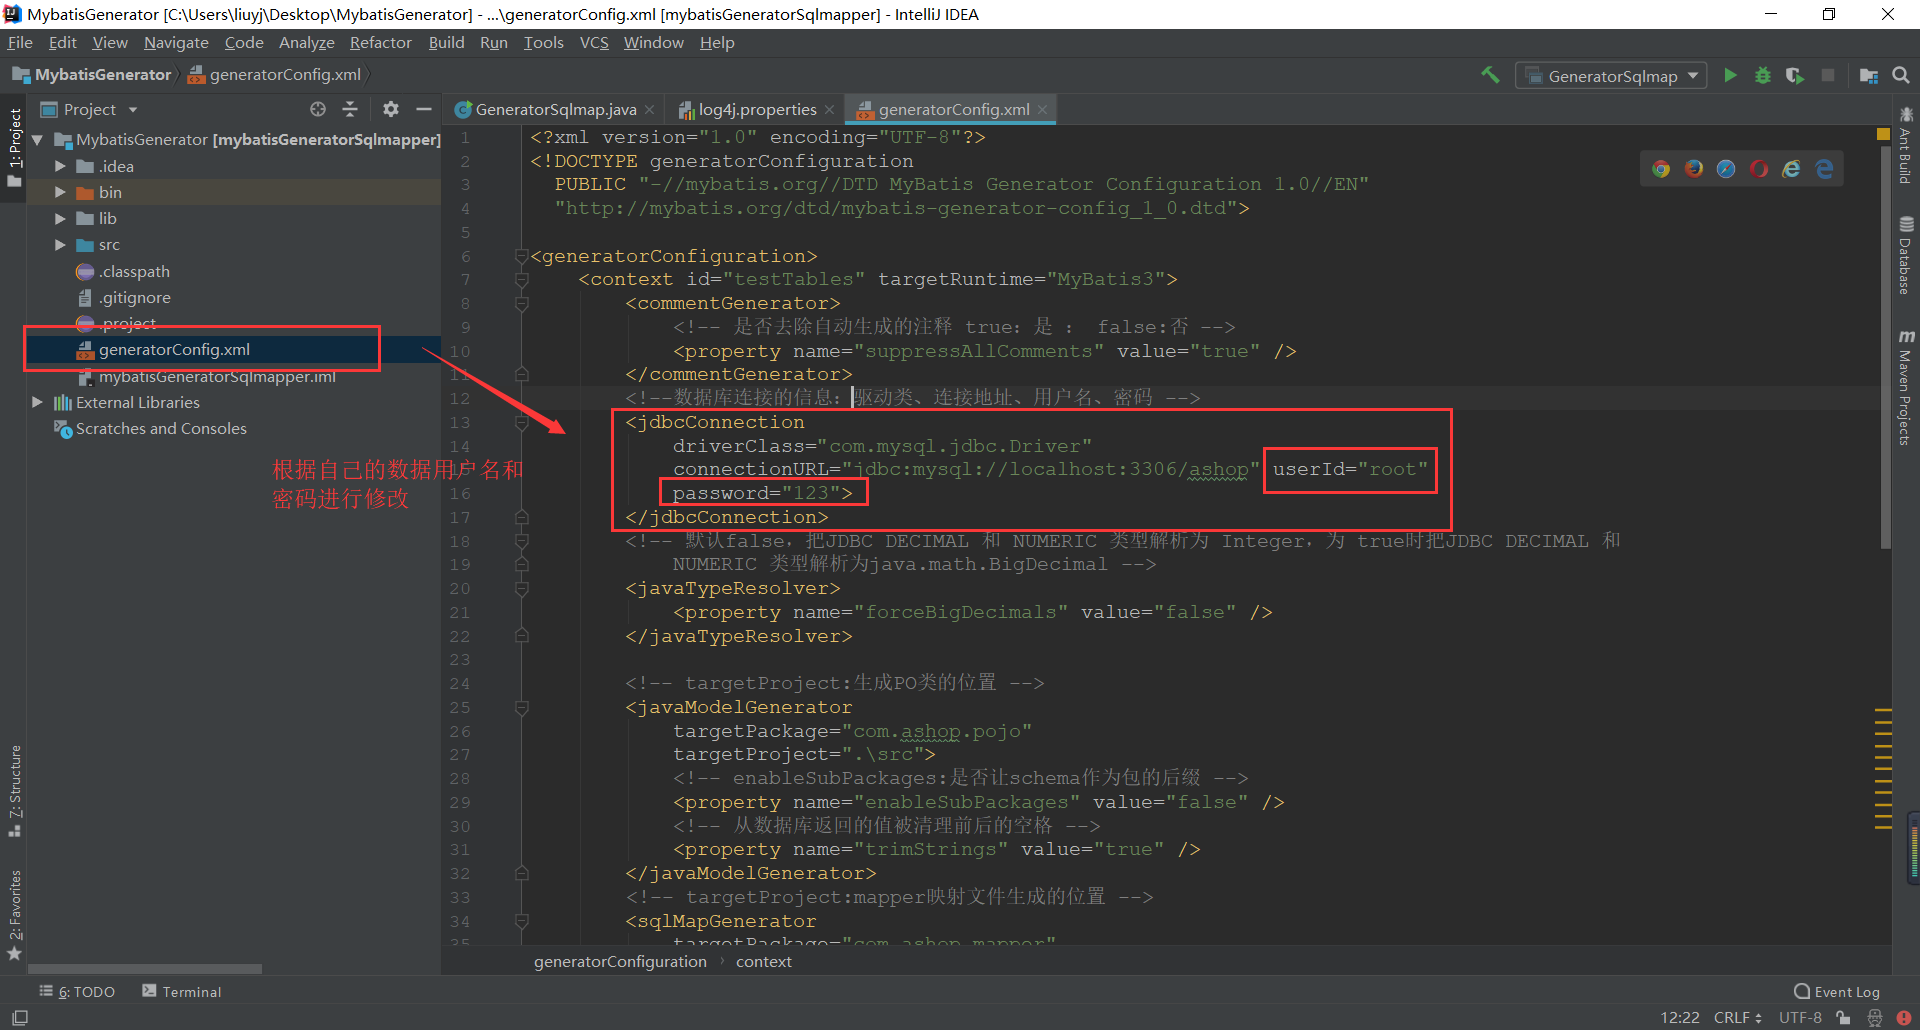Viewport: 1920px width, 1030px height.
Task: Preview XML in Internet Explorer icon
Action: pyautogui.click(x=1792, y=169)
